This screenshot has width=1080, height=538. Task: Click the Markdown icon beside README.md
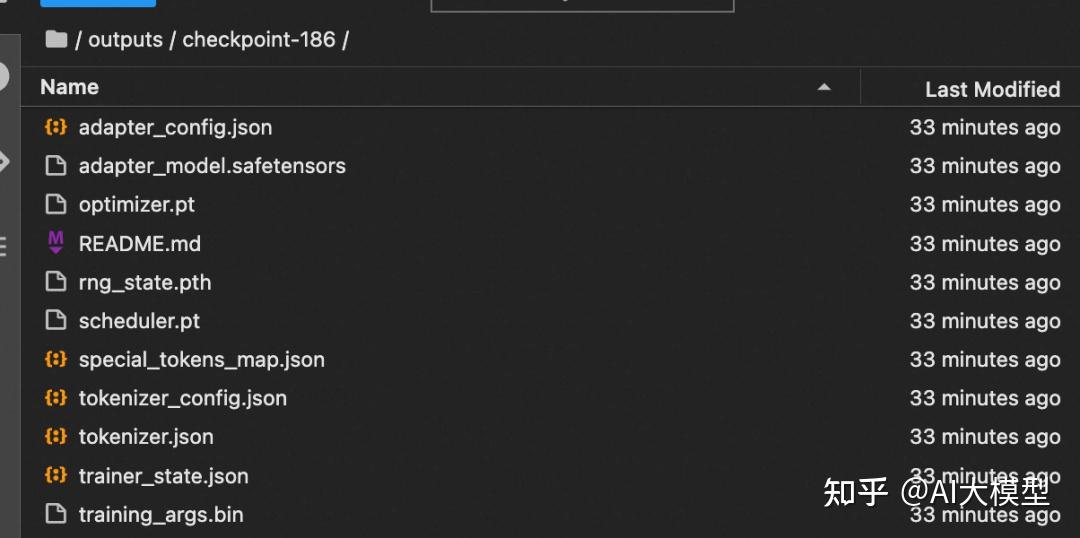[56, 243]
